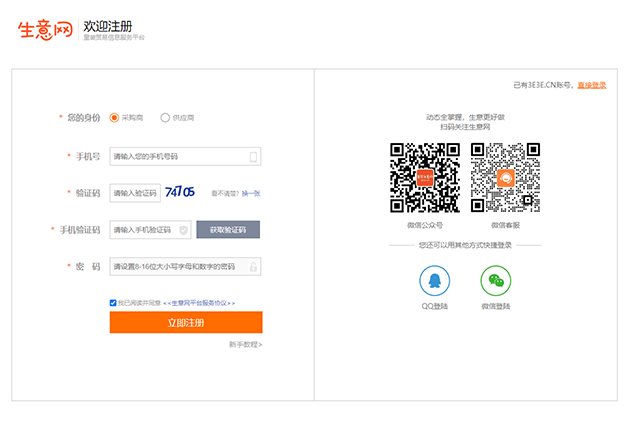Click 换一张 to refresh captcha
The height and width of the screenshot is (422, 628).
coord(251,193)
